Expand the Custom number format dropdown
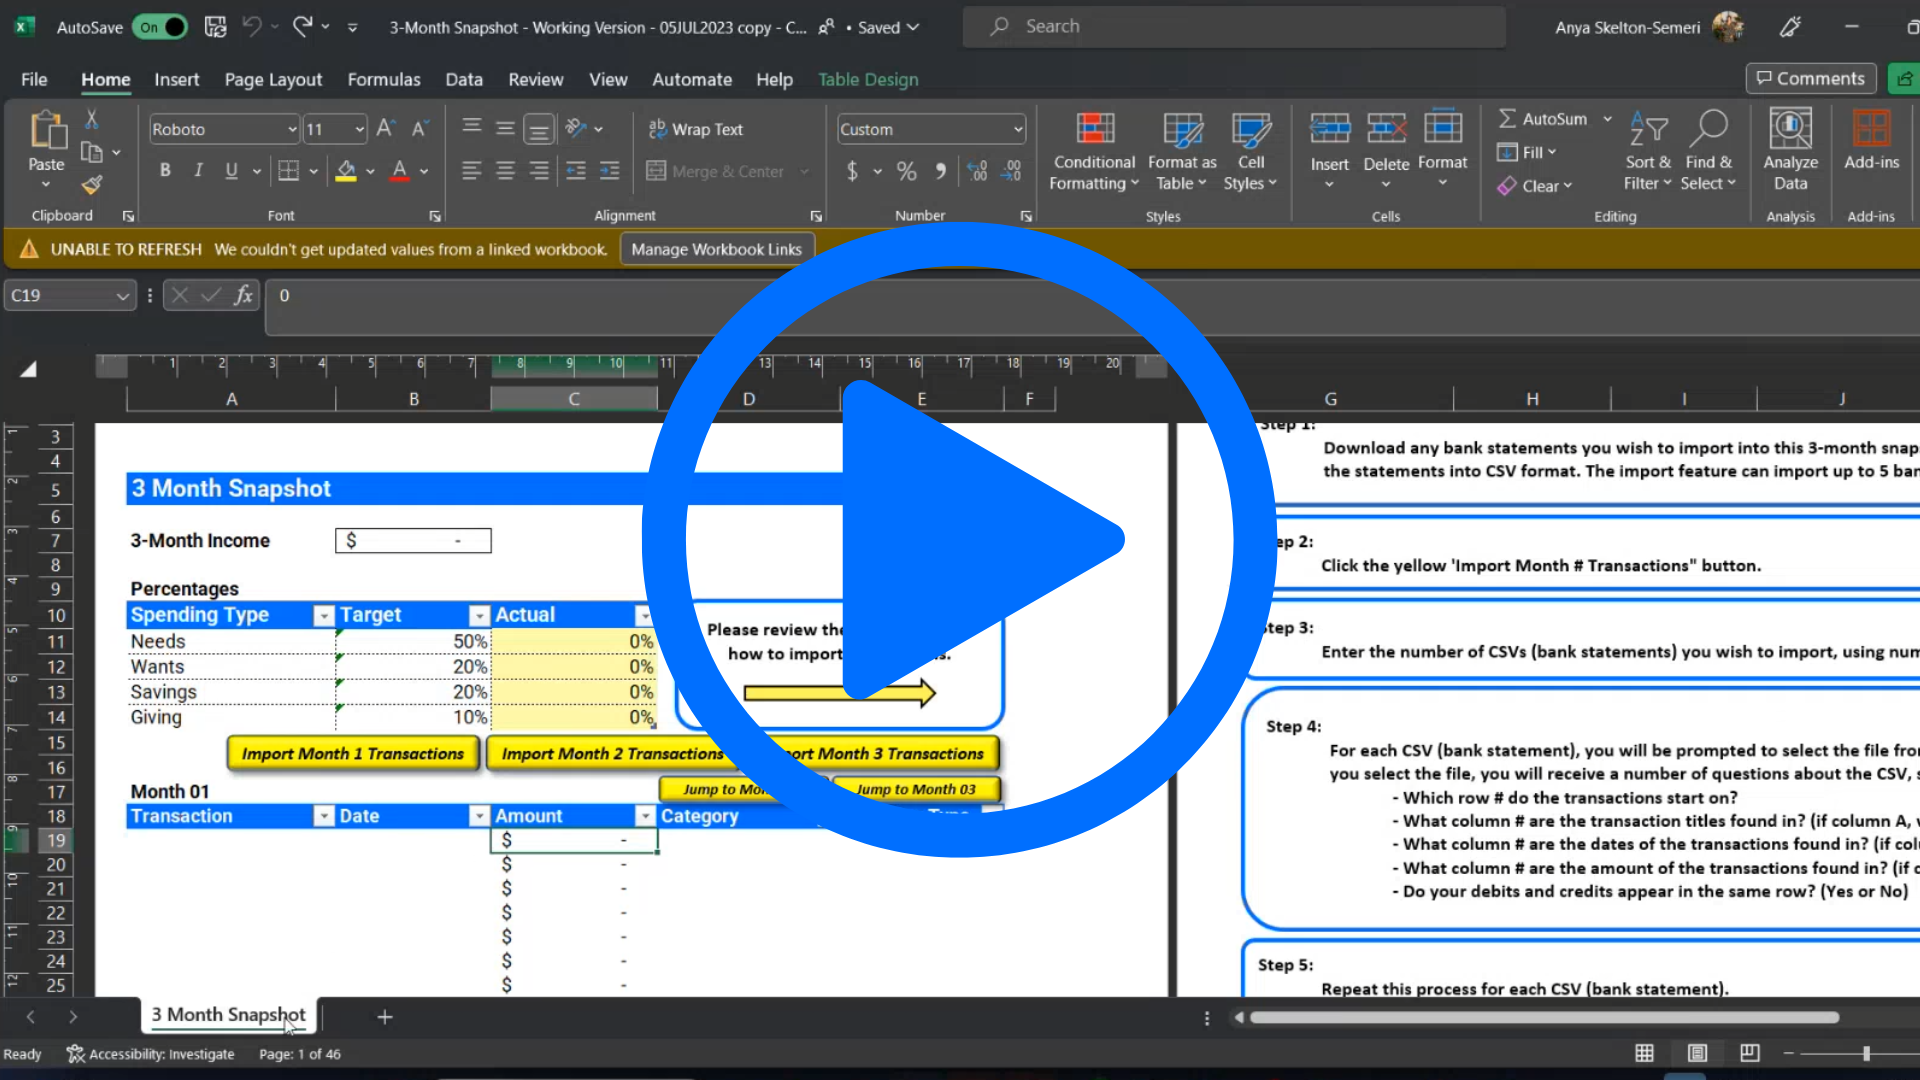The image size is (1920, 1080). [x=1018, y=129]
